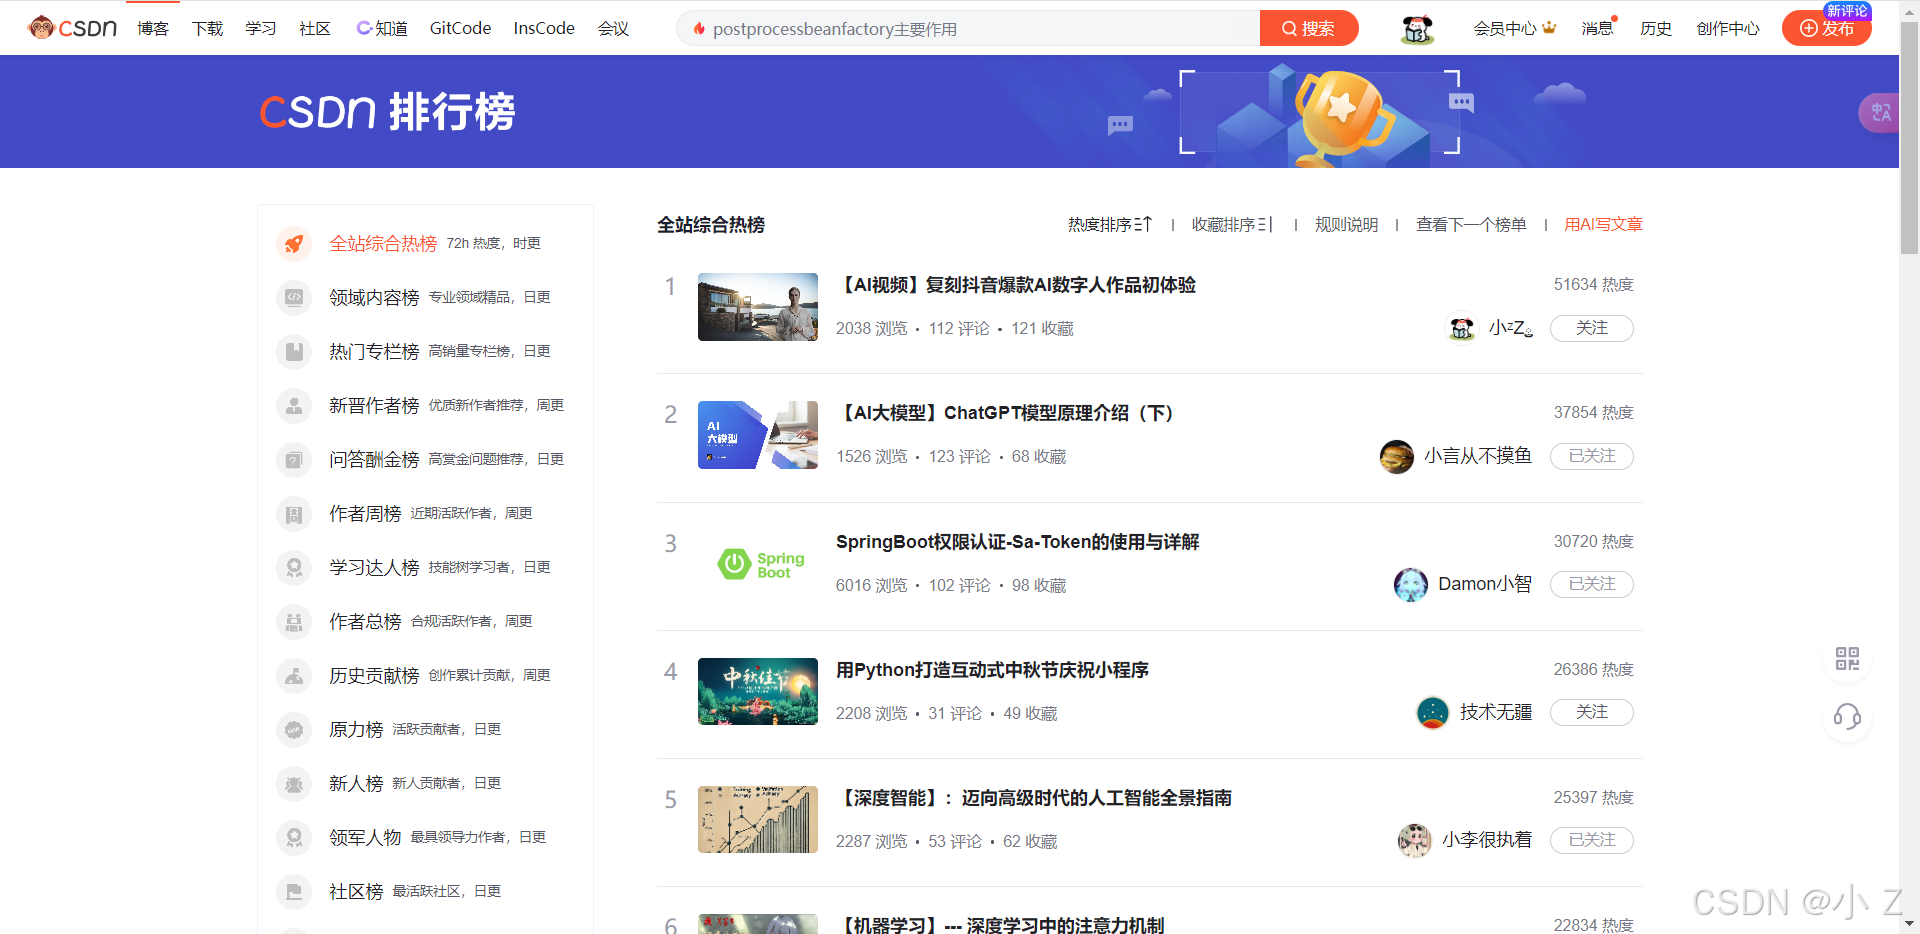Screen dimensions: 1920x934
Task: Click avatar of author Damon小智
Action: pyautogui.click(x=1410, y=584)
